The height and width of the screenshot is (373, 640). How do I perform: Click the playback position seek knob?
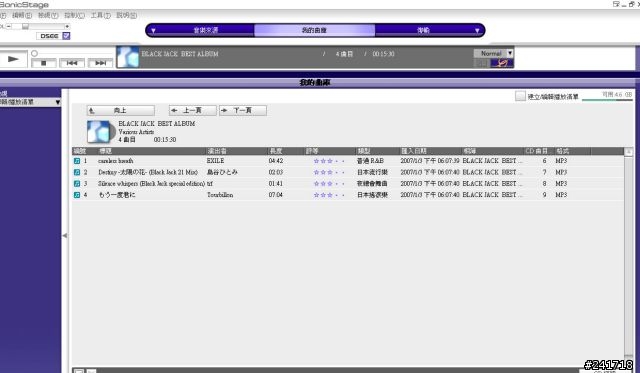click(x=35, y=53)
